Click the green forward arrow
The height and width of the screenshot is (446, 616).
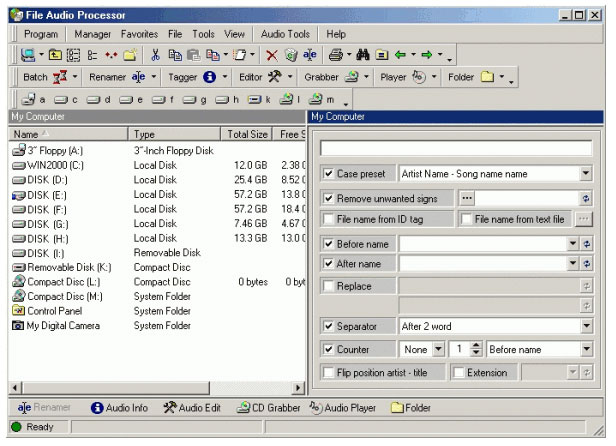click(x=427, y=55)
